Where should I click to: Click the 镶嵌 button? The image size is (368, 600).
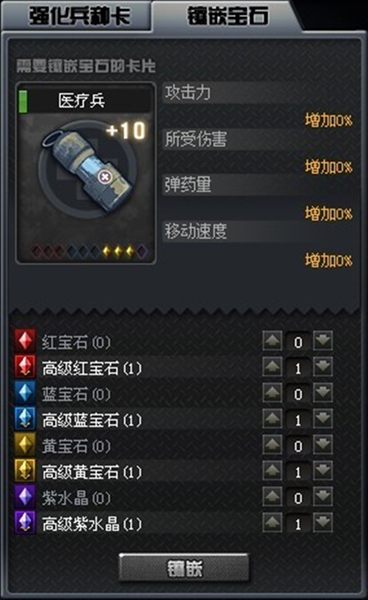(x=184, y=568)
